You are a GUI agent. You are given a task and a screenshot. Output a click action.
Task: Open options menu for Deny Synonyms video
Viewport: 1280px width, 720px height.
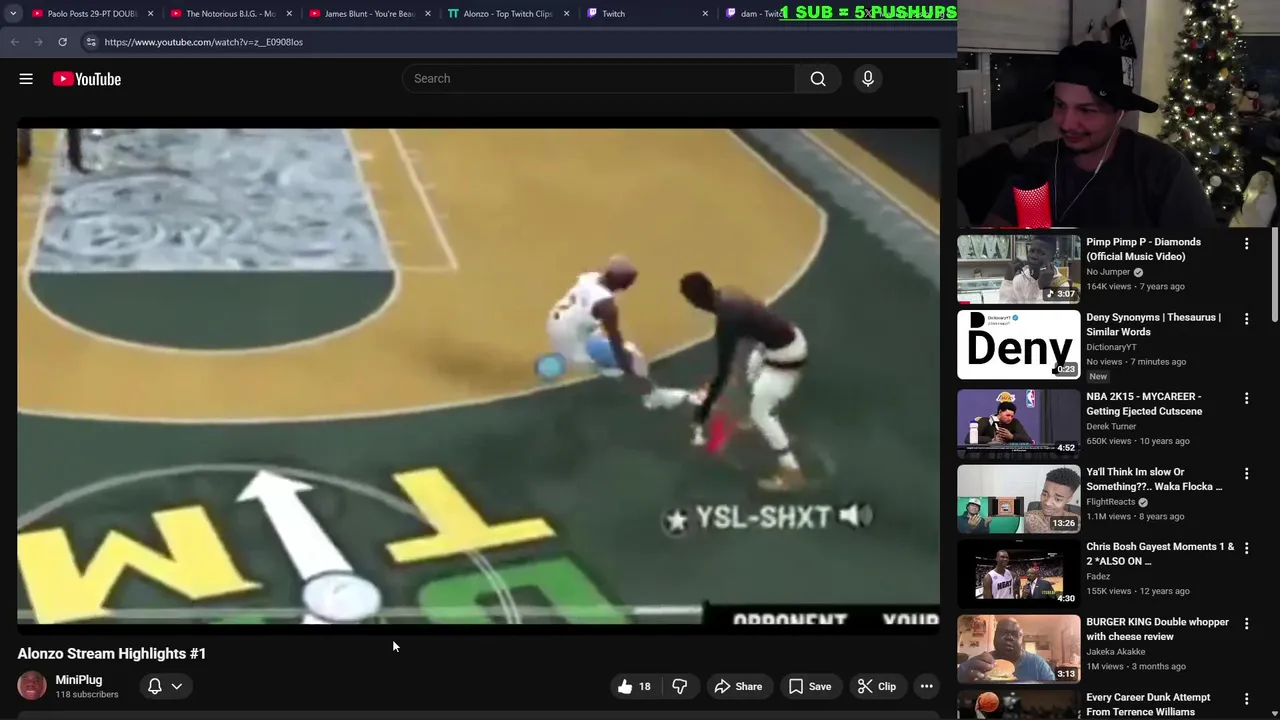(1246, 319)
